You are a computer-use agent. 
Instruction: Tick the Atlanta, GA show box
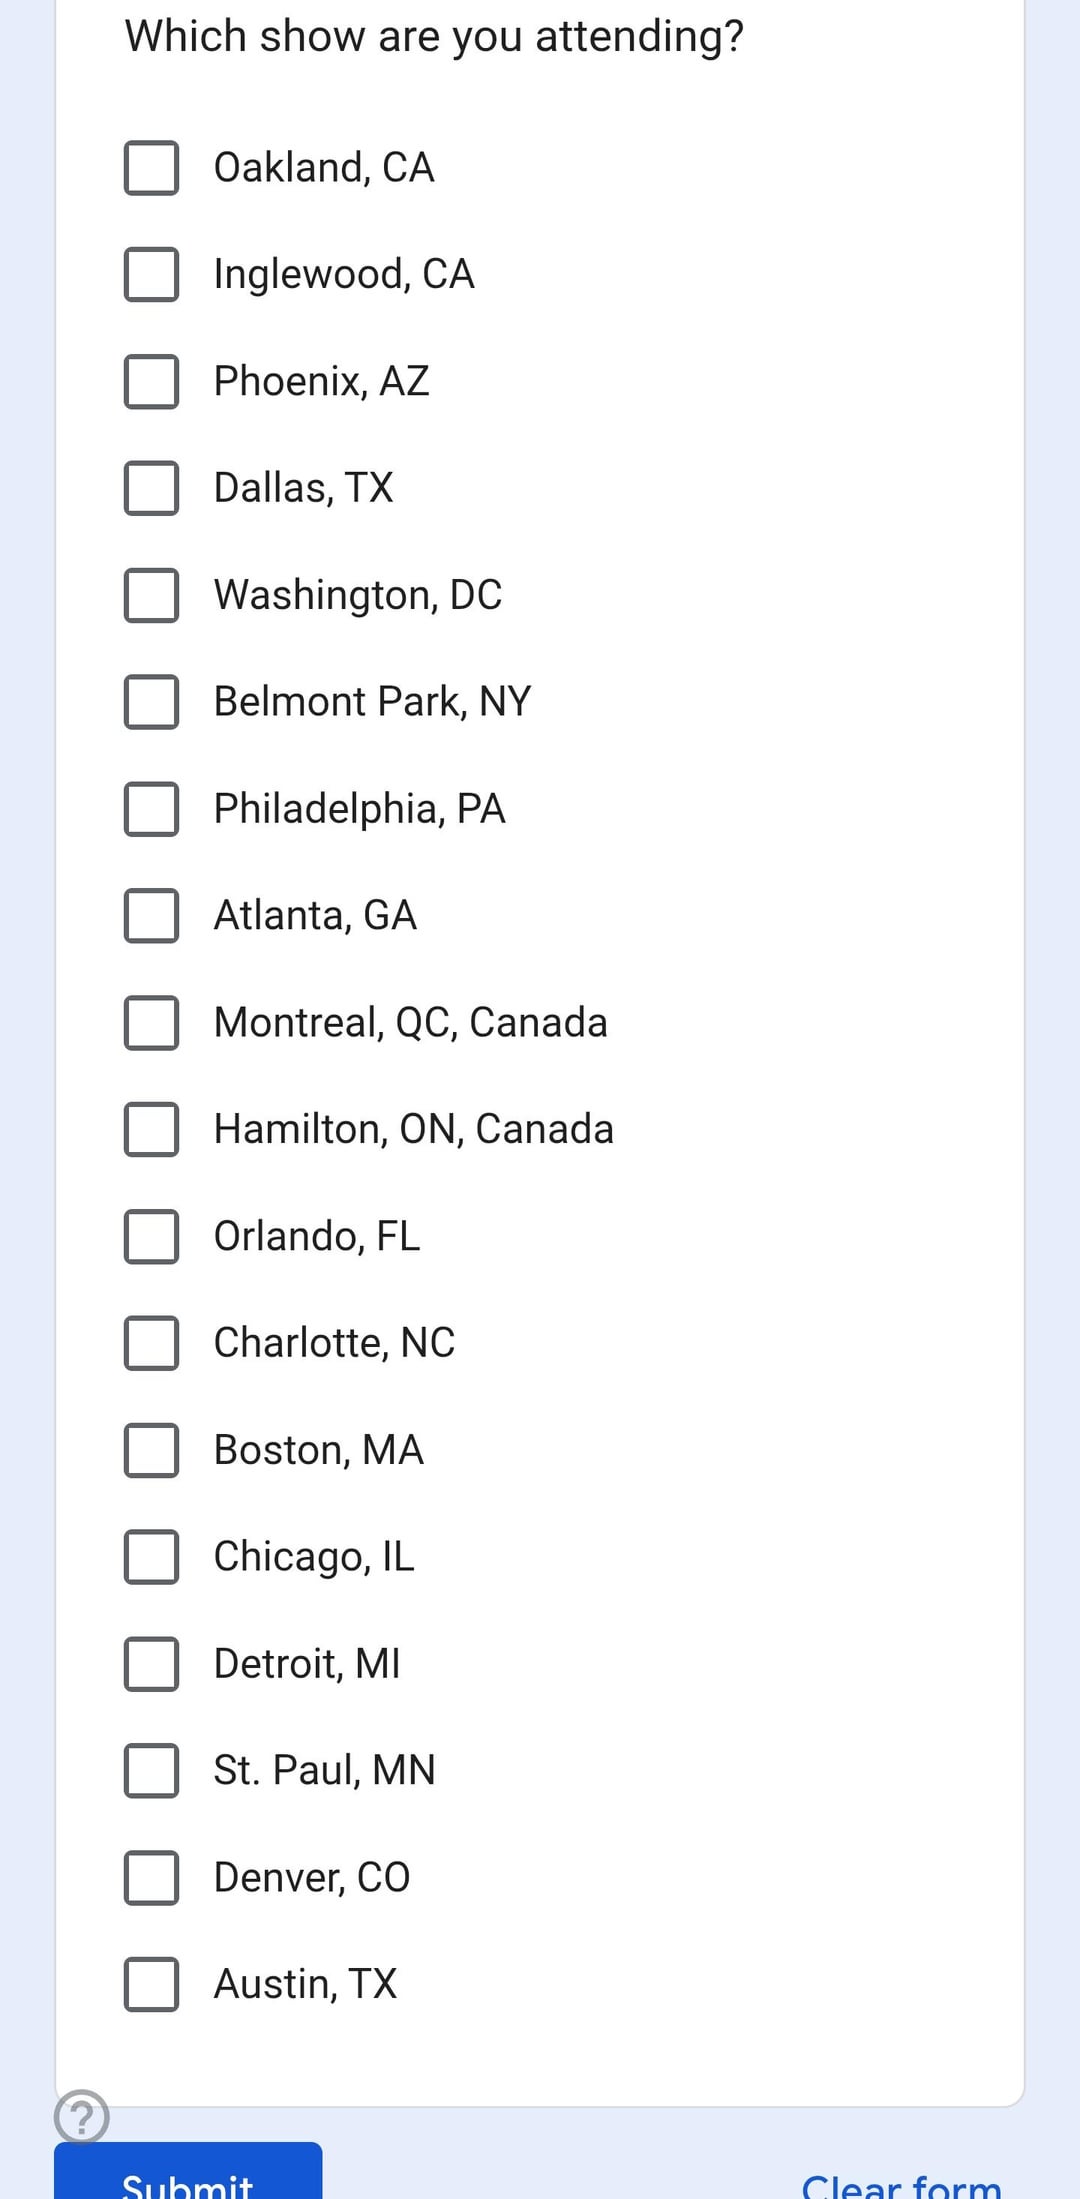[x=151, y=916]
